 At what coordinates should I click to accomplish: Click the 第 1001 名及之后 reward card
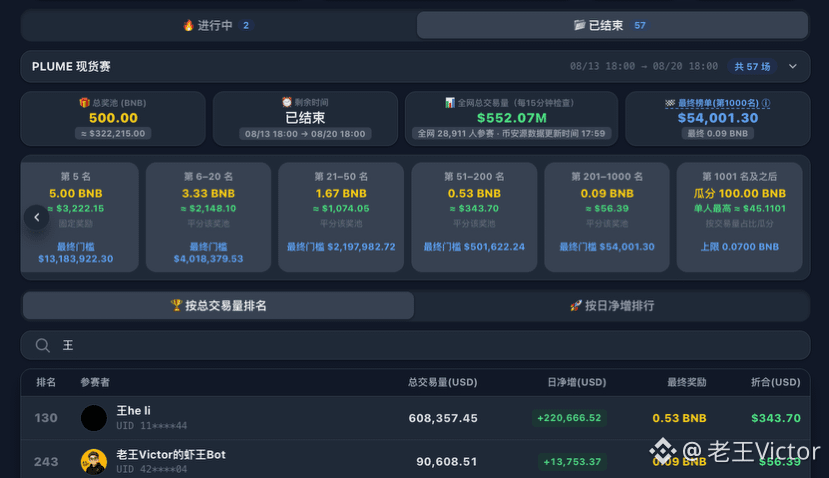[740, 217]
